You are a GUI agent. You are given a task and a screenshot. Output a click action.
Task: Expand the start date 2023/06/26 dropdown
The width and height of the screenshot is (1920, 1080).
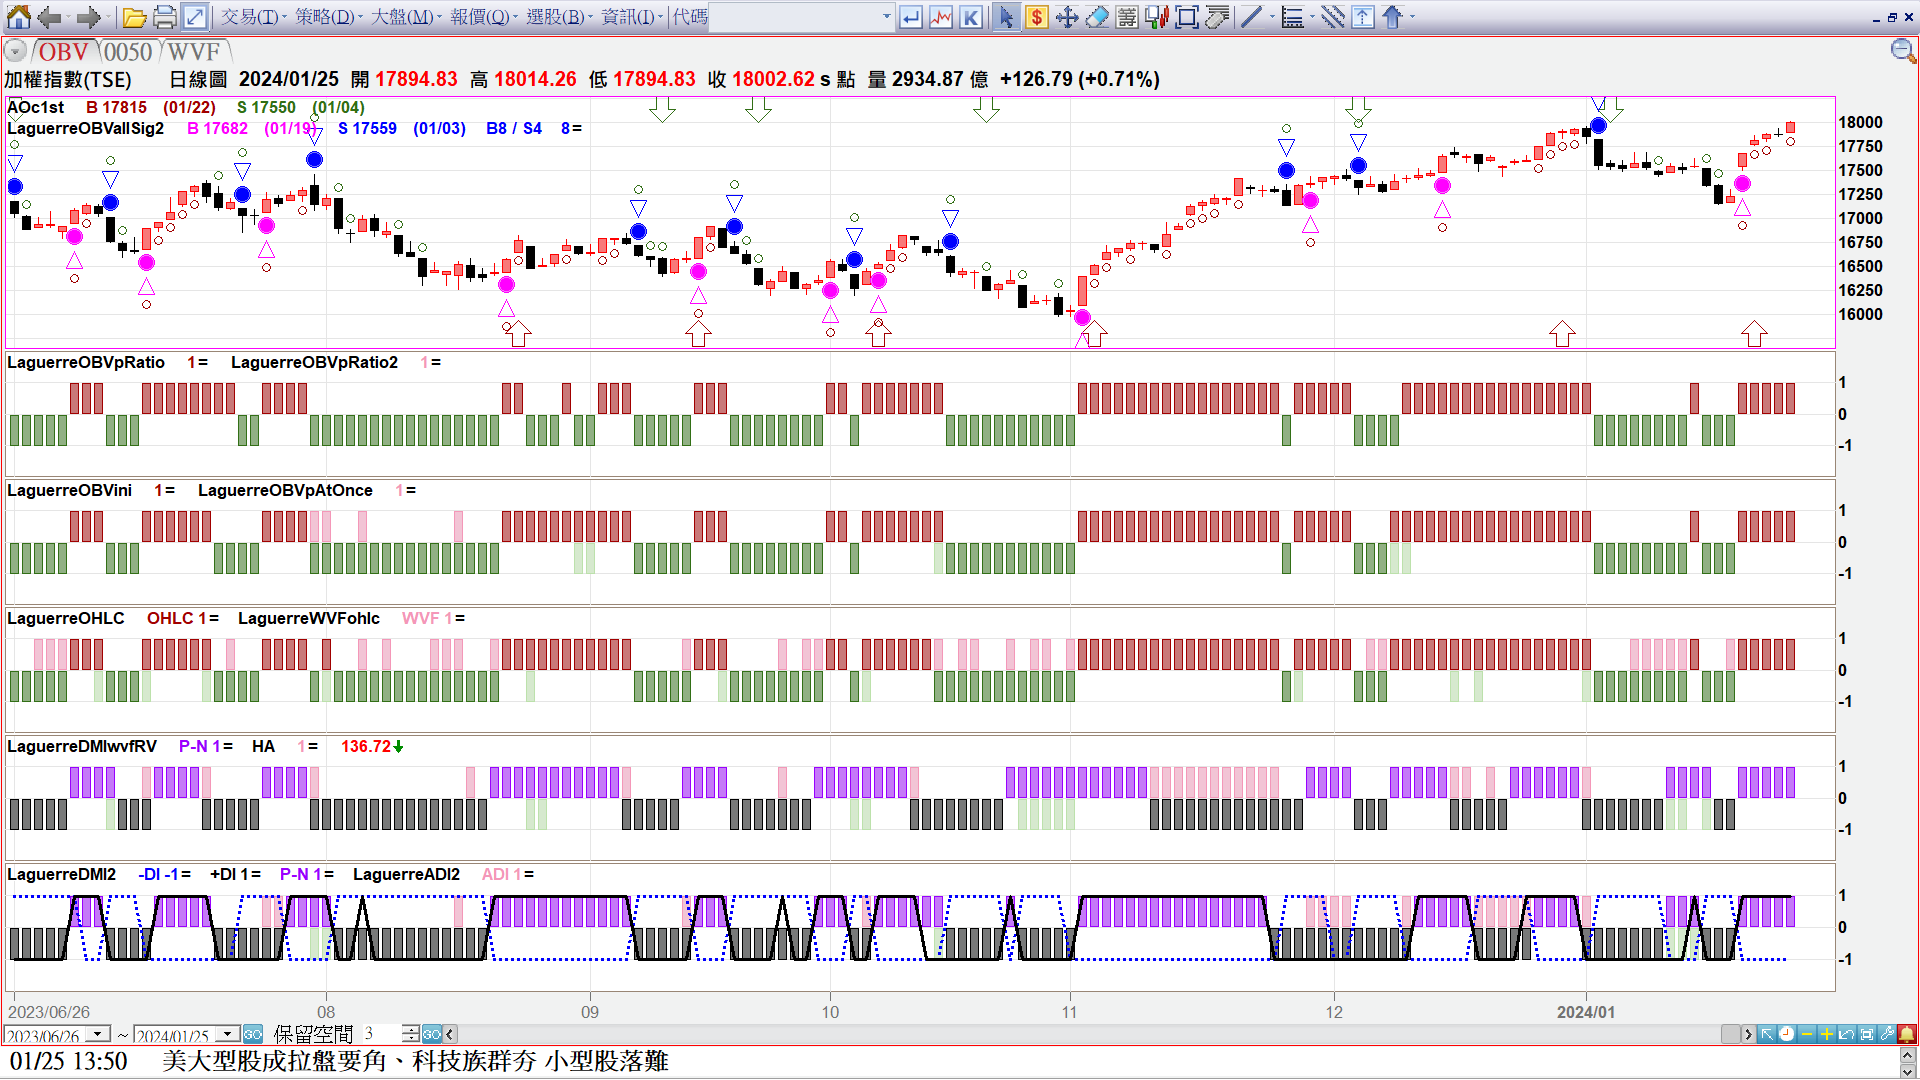click(x=98, y=1034)
